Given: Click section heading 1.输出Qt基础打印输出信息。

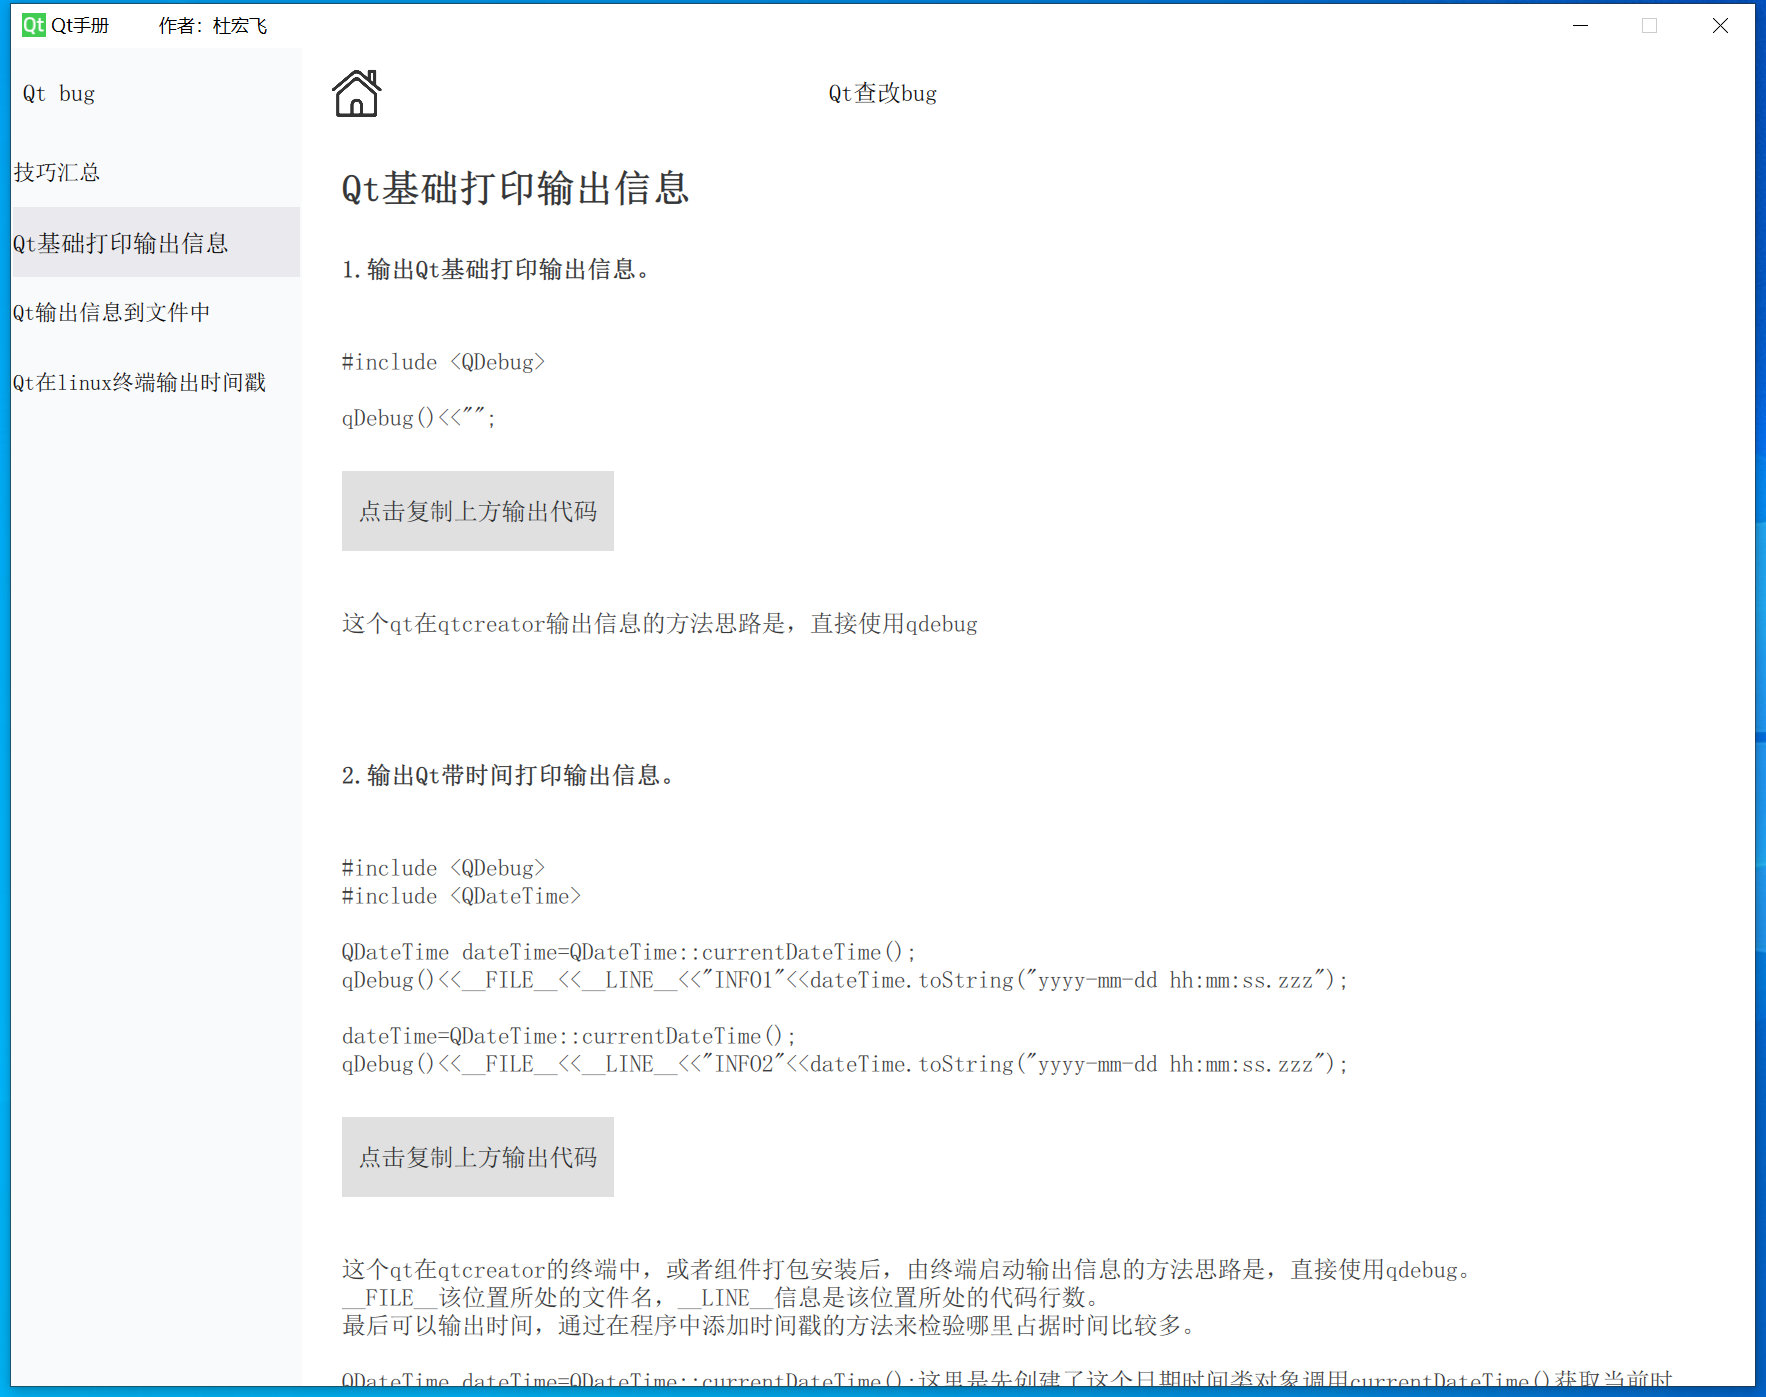Looking at the screenshot, I should pyautogui.click(x=495, y=269).
